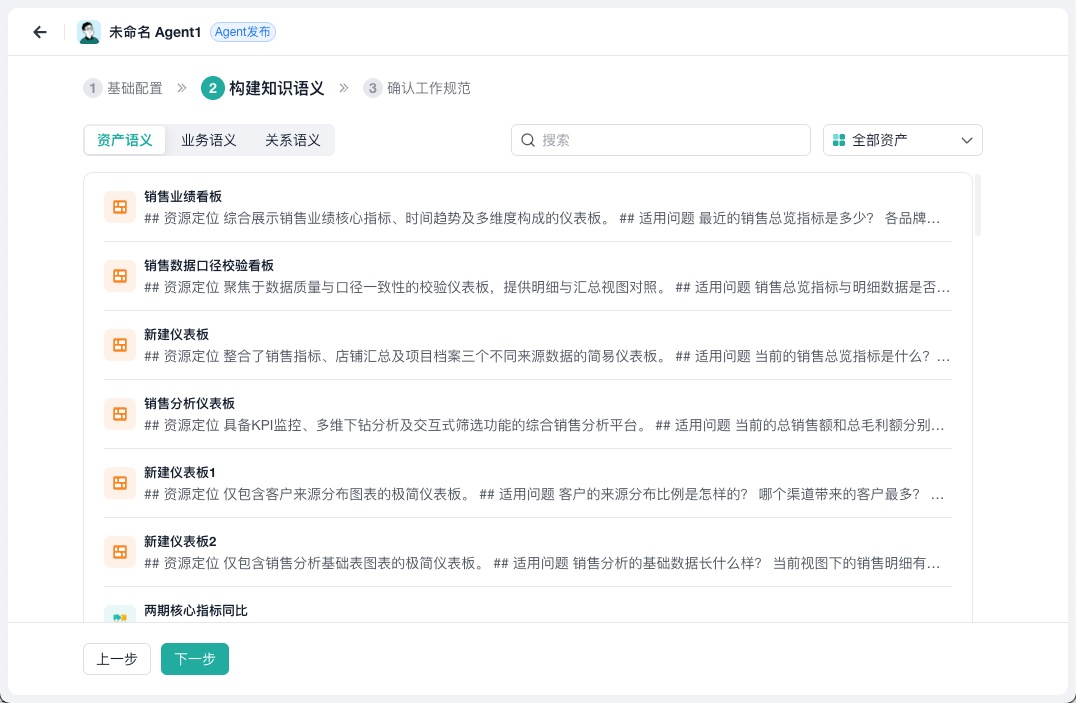Click the 新建仪表板1 dashboard icon
1076x703 pixels.
(120, 483)
